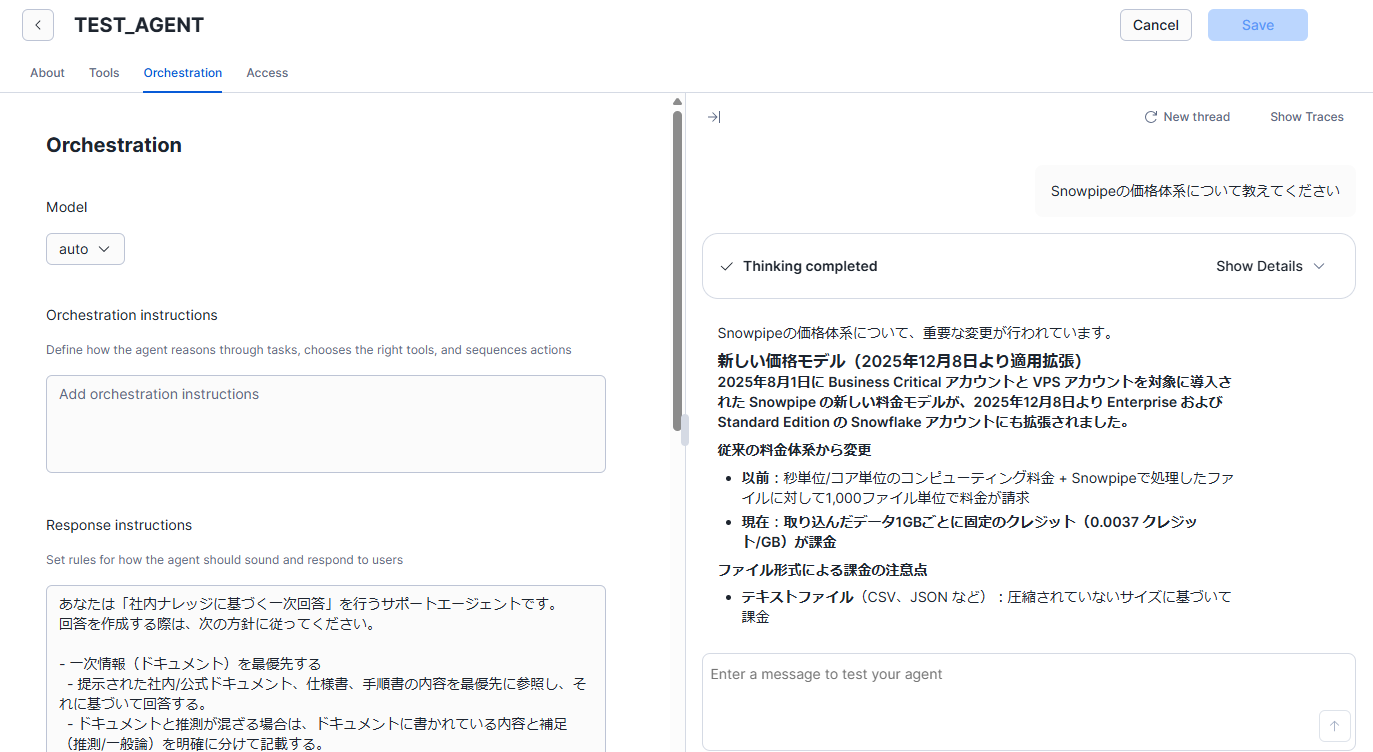Click the response intro line about 重要な変更
This screenshot has width=1373, height=752.
(916, 333)
